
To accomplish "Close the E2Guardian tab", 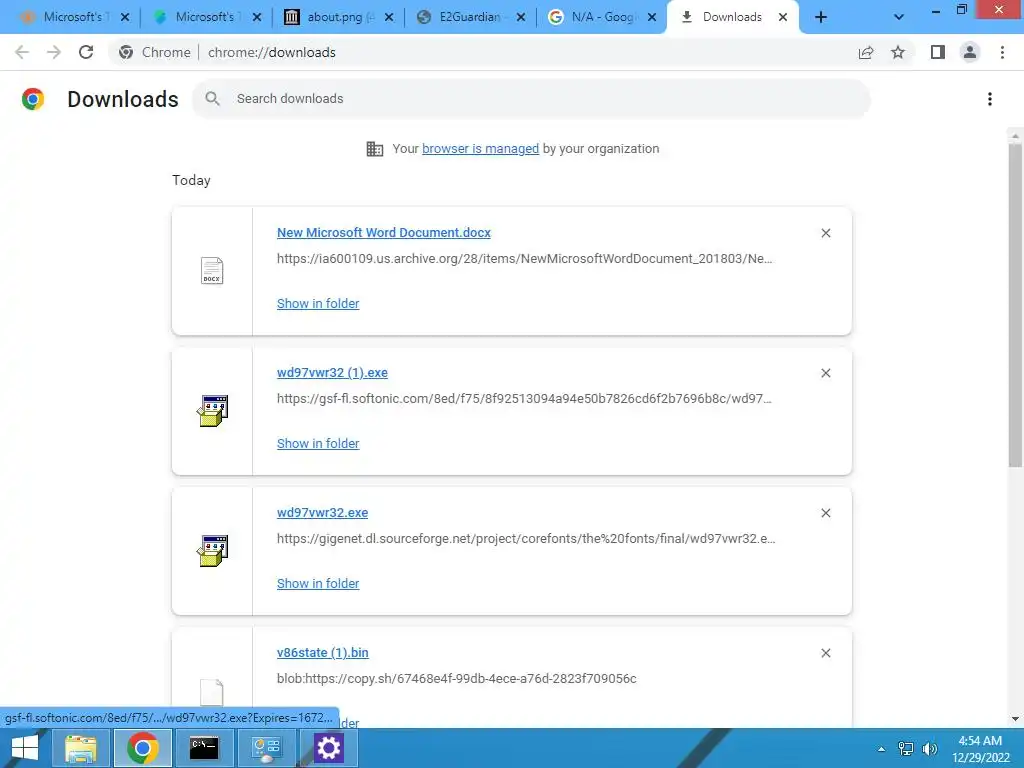I will point(520,18).
